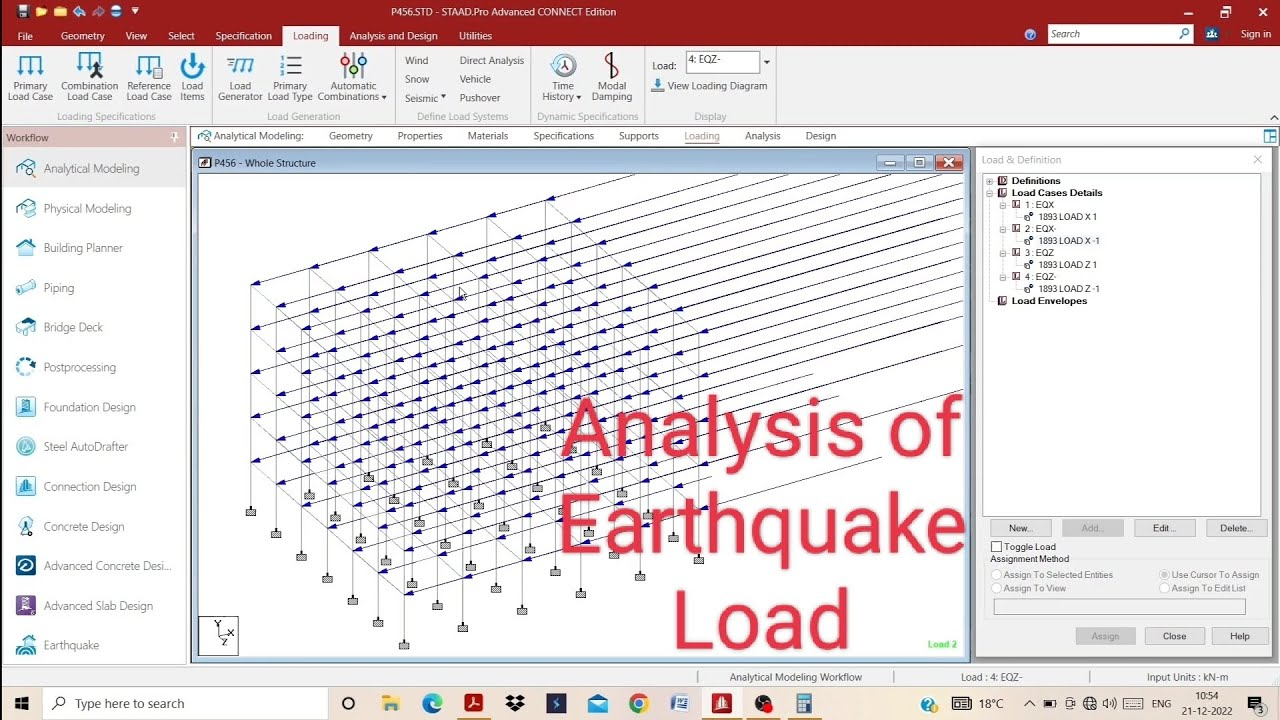The image size is (1280, 720).
Task: Switch to the Supports page tab
Action: [x=638, y=136]
